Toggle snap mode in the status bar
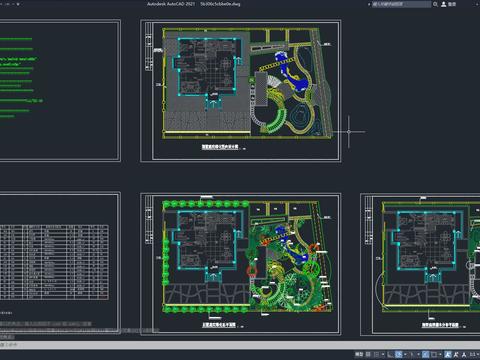Screen dimensions: 480x360 [x=377, y=354]
